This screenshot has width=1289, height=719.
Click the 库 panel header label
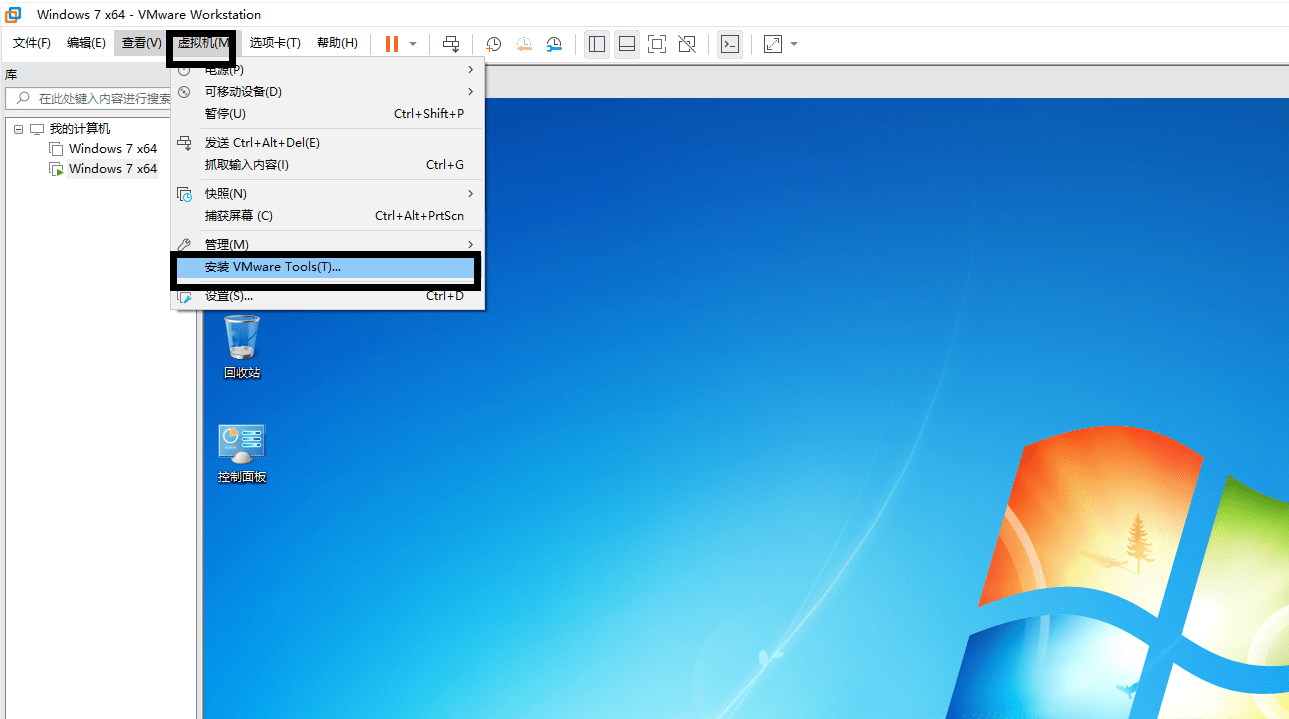click(x=11, y=75)
